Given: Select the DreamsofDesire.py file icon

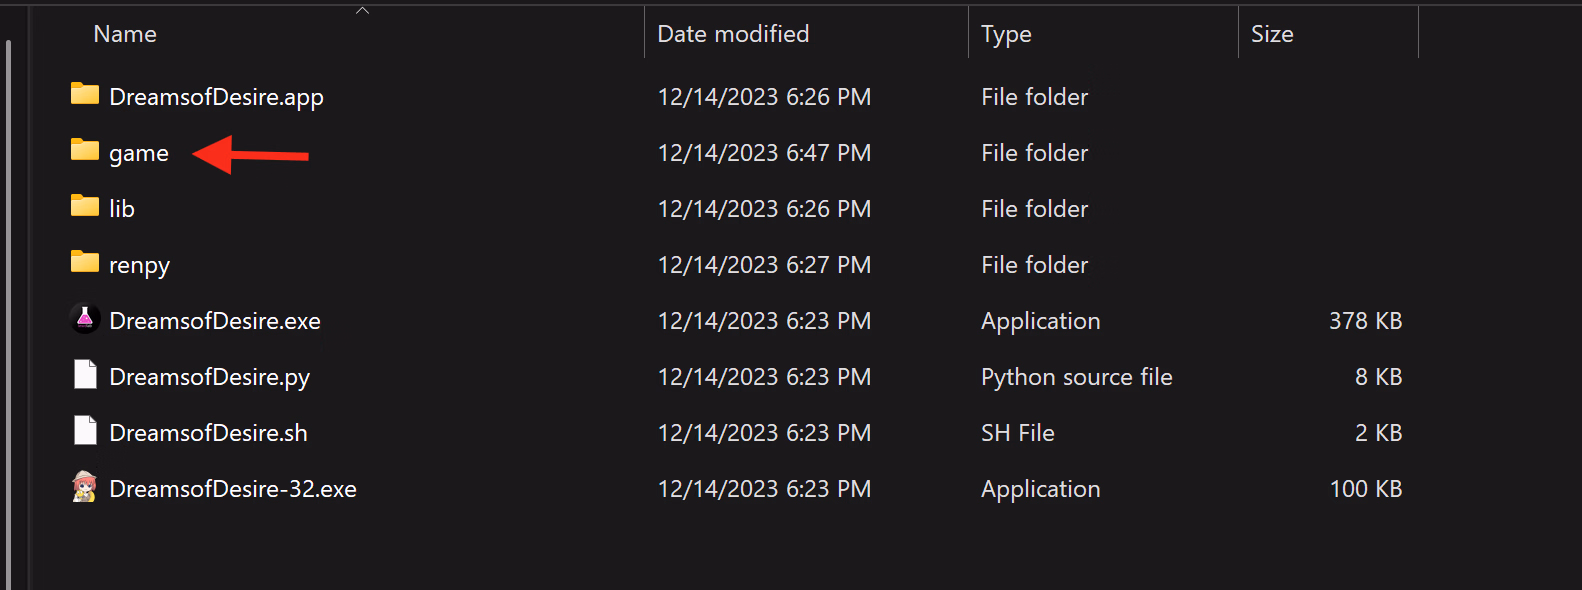Looking at the screenshot, I should coord(85,375).
